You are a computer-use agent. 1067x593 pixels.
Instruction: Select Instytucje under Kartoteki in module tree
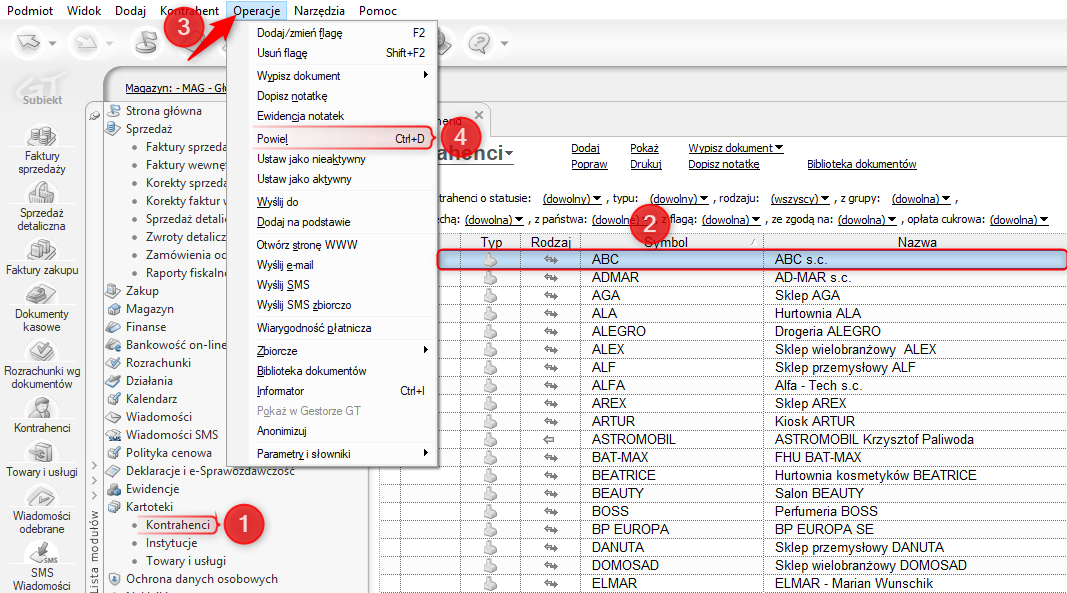click(171, 543)
